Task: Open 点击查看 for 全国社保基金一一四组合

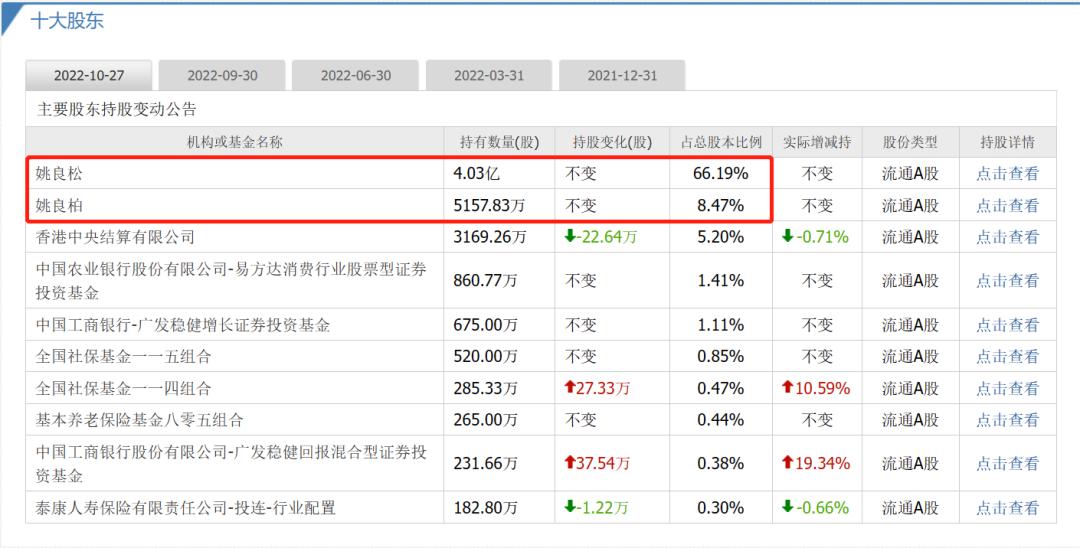Action: coord(1007,388)
